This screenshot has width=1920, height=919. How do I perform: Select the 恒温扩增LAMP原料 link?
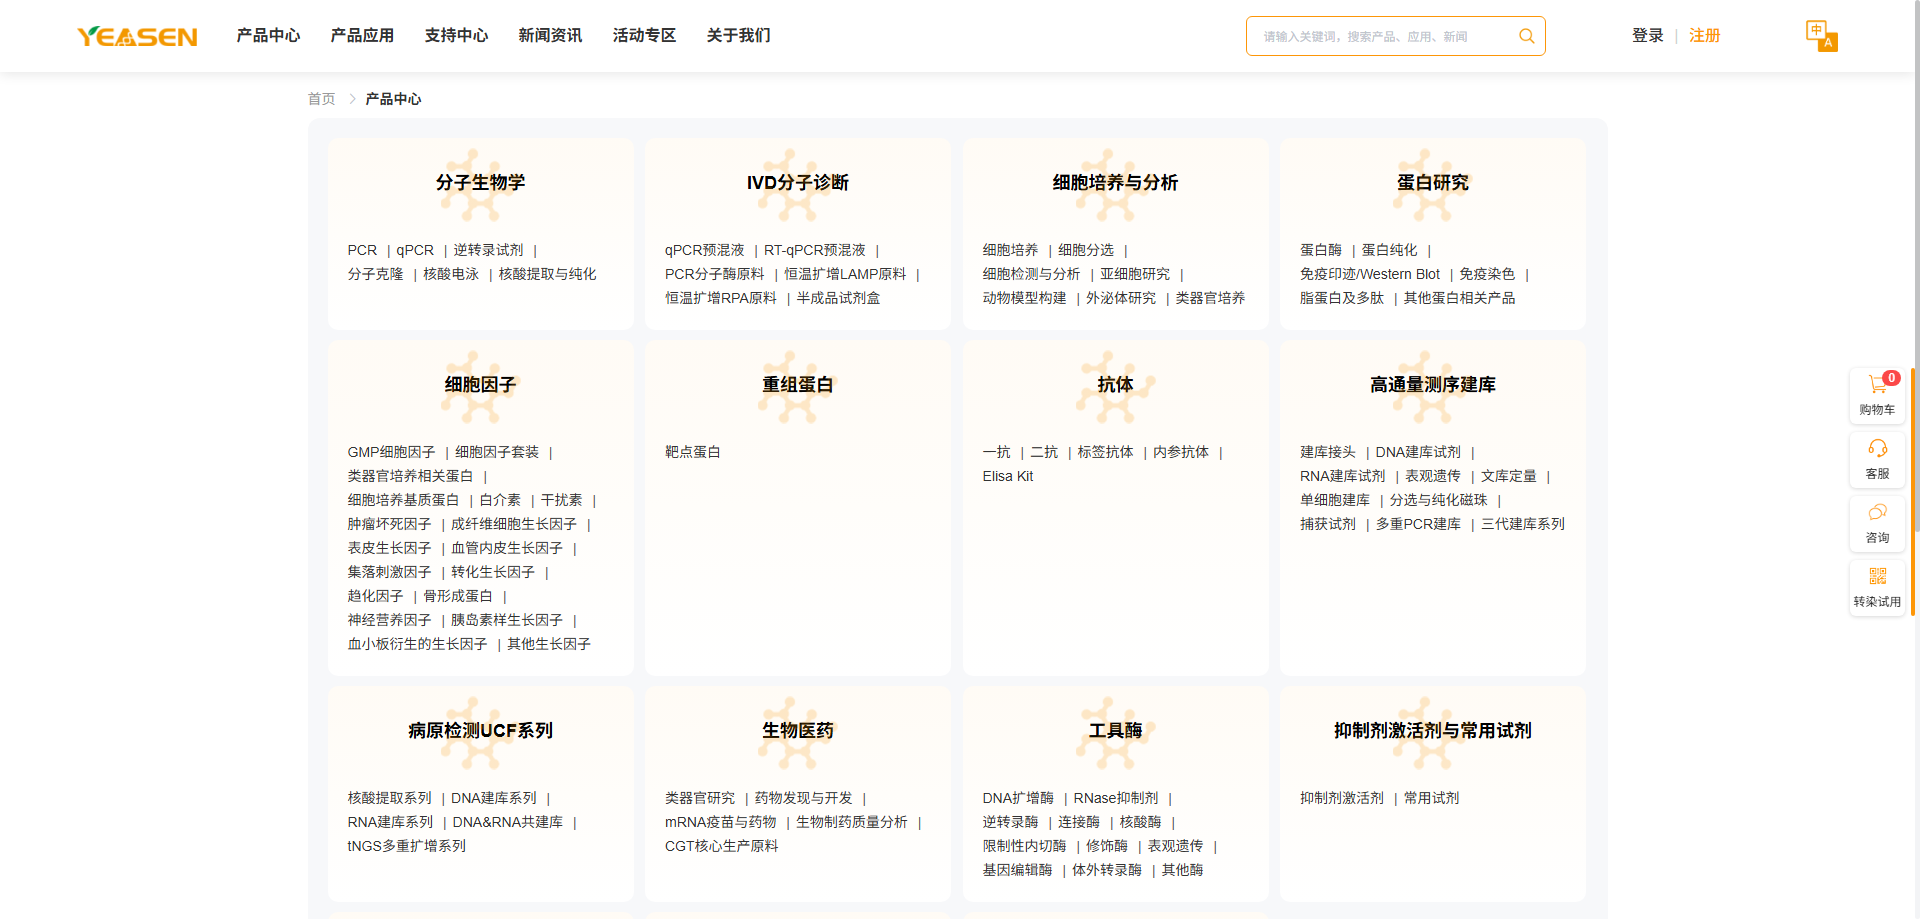tap(845, 274)
